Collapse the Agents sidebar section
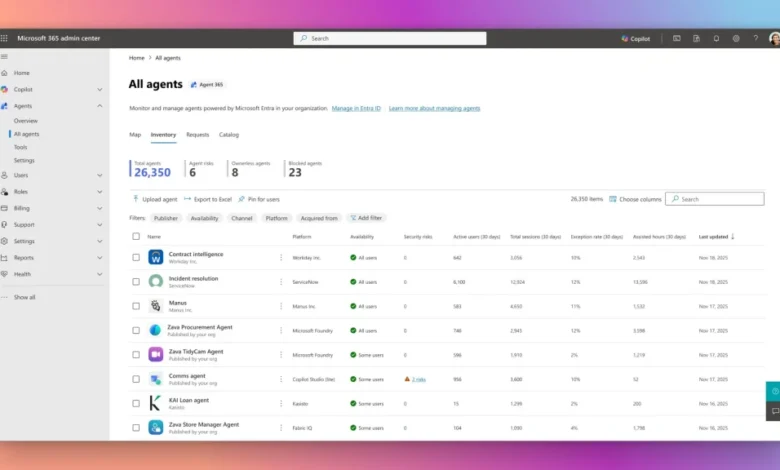 [99, 105]
